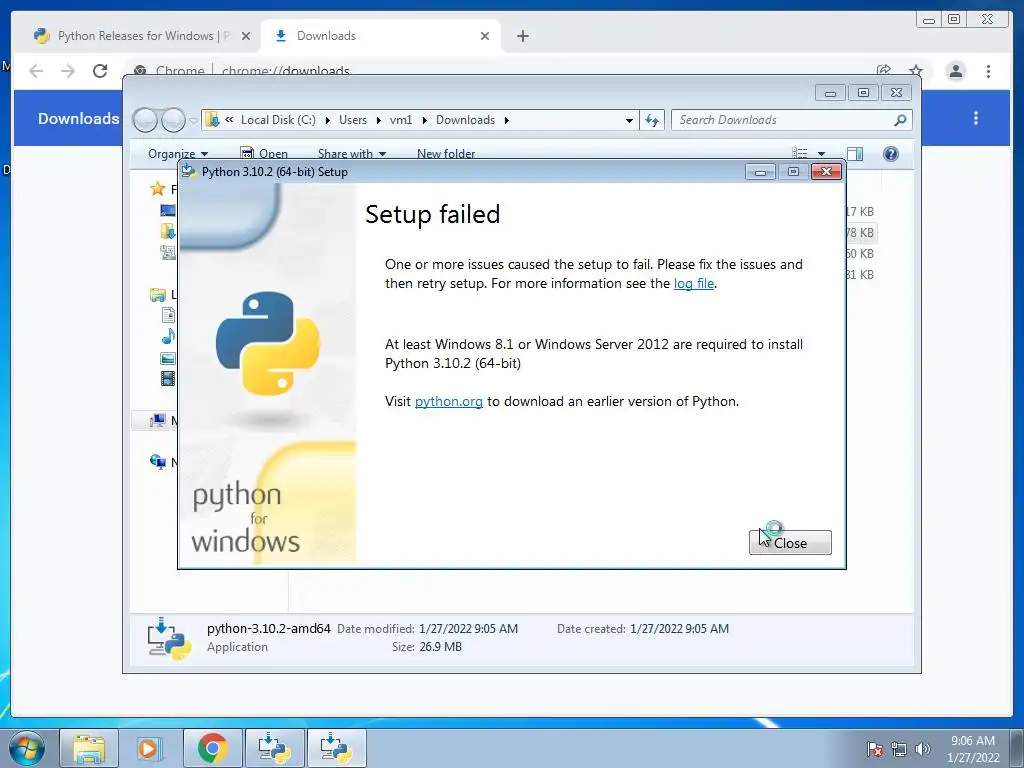
Task: Select the Pictures library icon
Action: (168, 358)
